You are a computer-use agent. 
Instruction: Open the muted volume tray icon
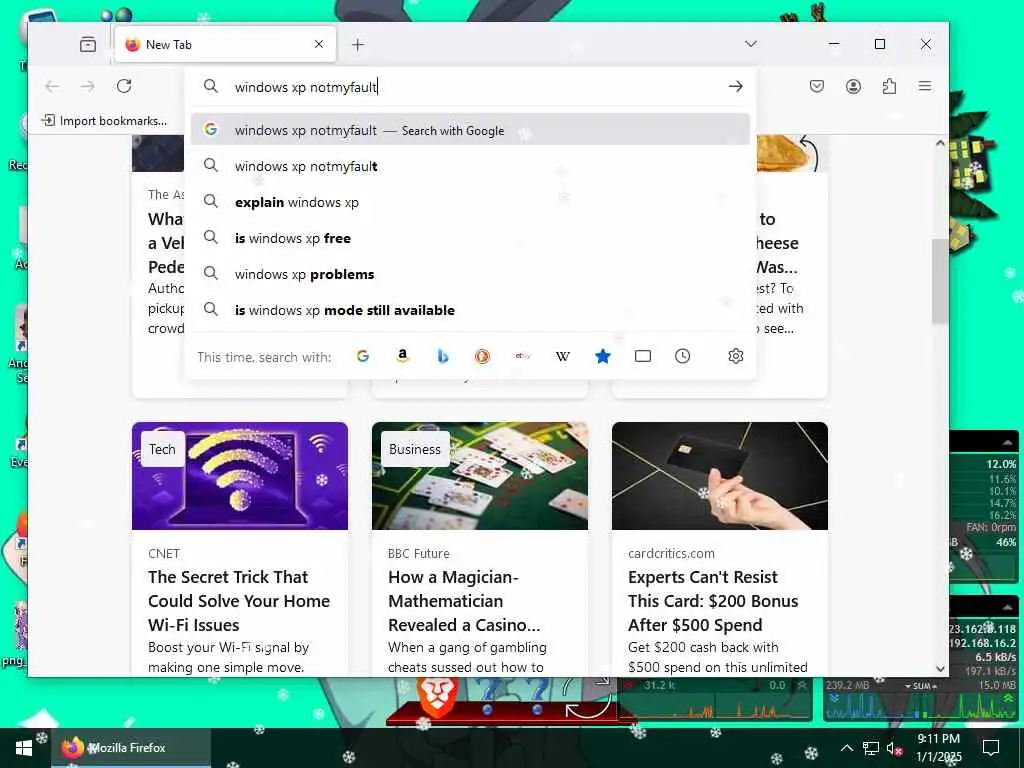(x=894, y=748)
